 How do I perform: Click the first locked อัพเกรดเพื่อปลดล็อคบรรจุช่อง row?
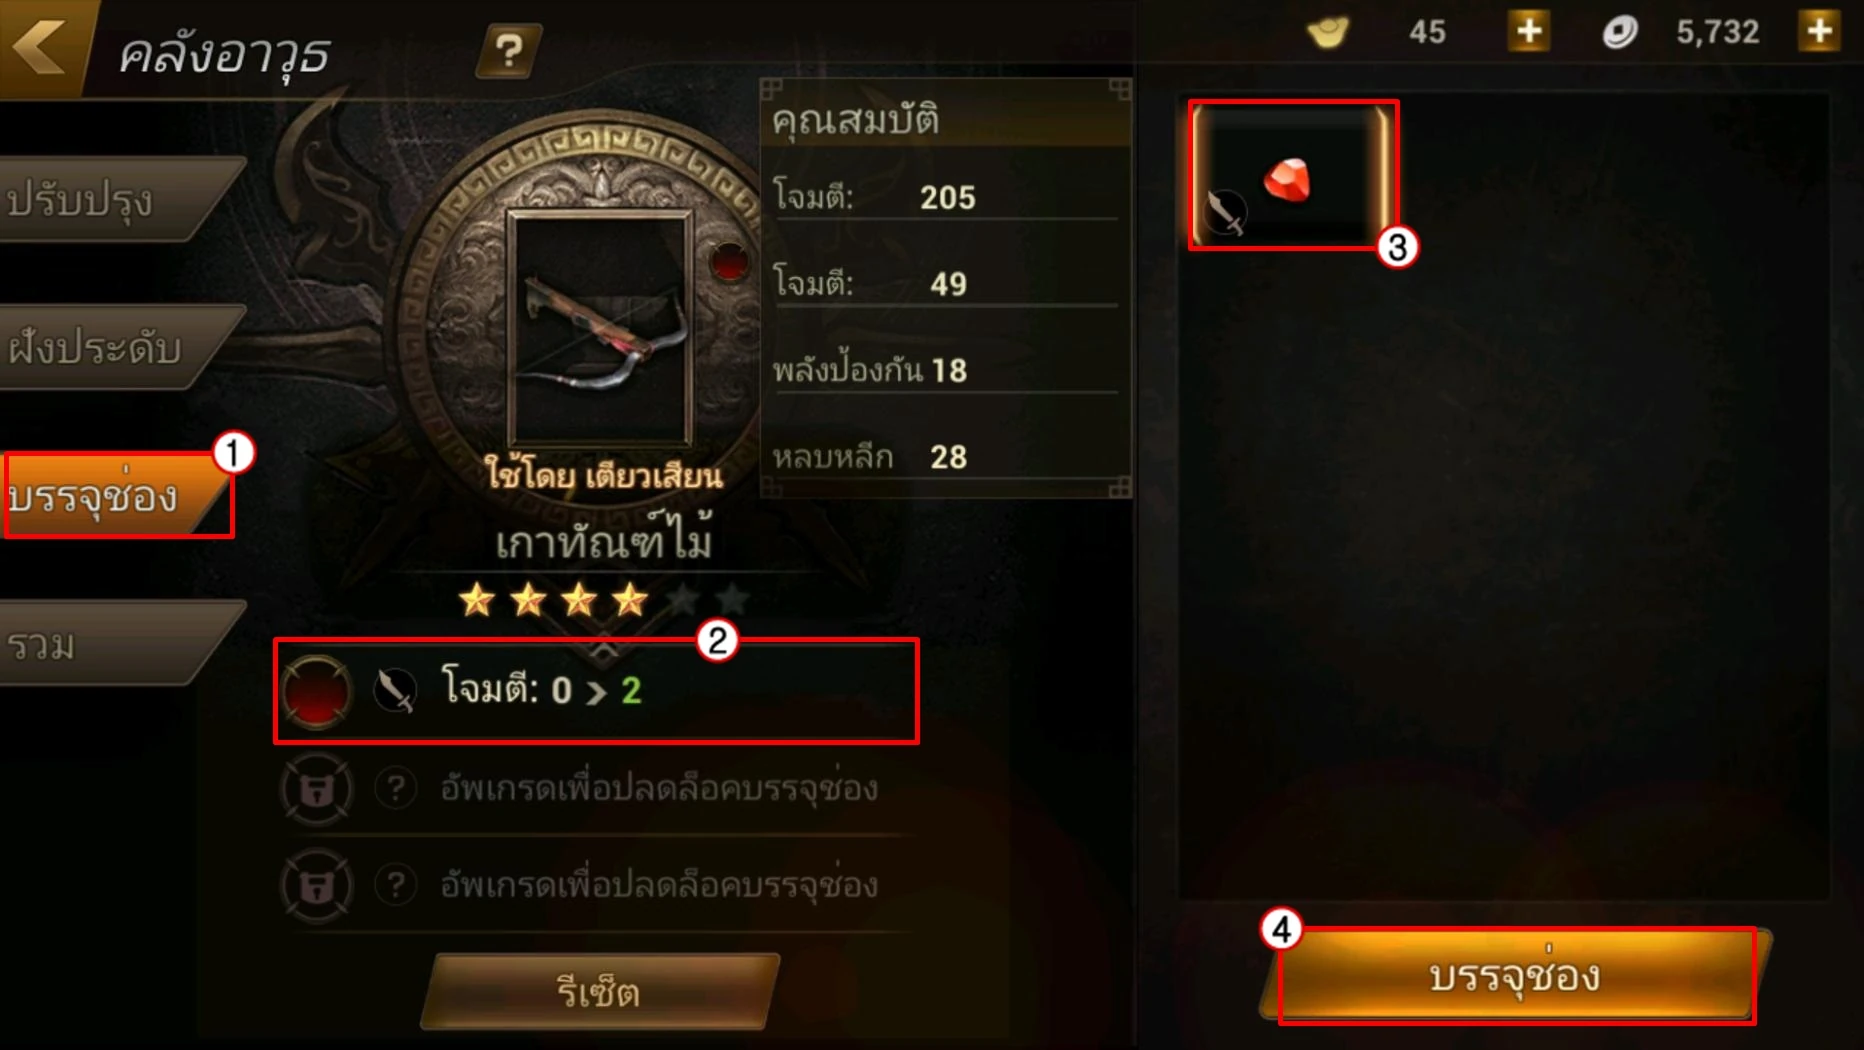click(596, 789)
